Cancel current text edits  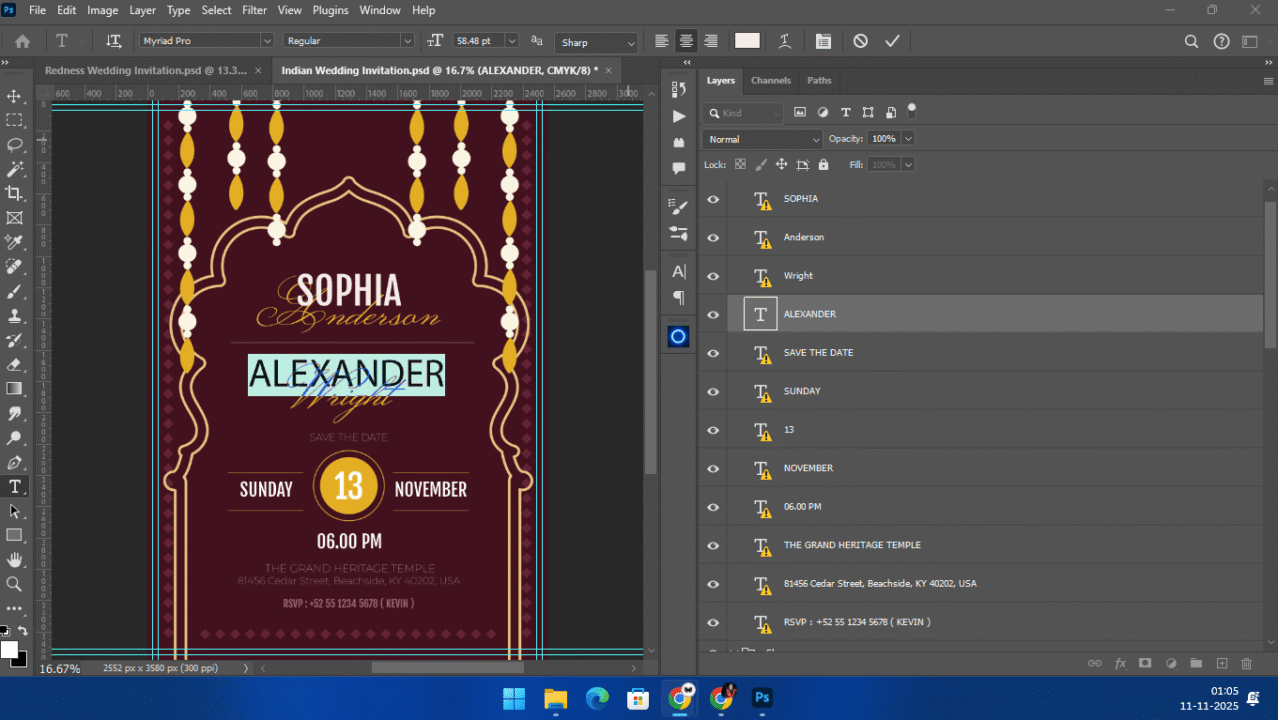pyautogui.click(x=860, y=41)
